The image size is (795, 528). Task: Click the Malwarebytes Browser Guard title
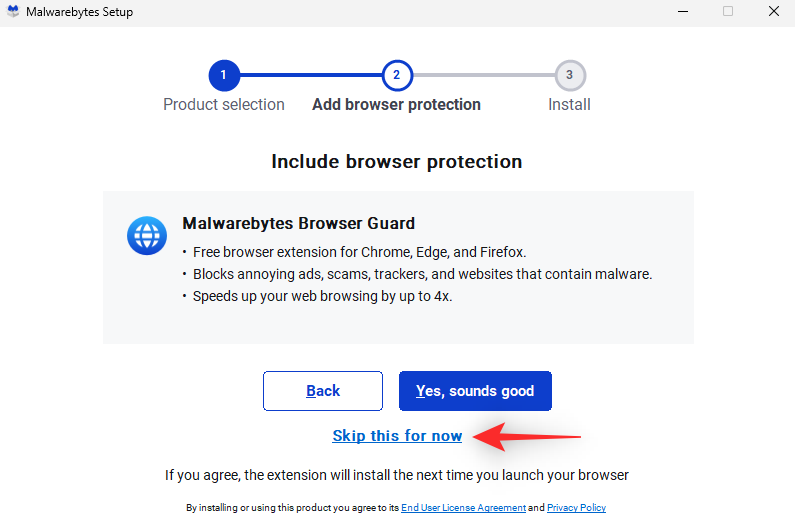tap(298, 223)
